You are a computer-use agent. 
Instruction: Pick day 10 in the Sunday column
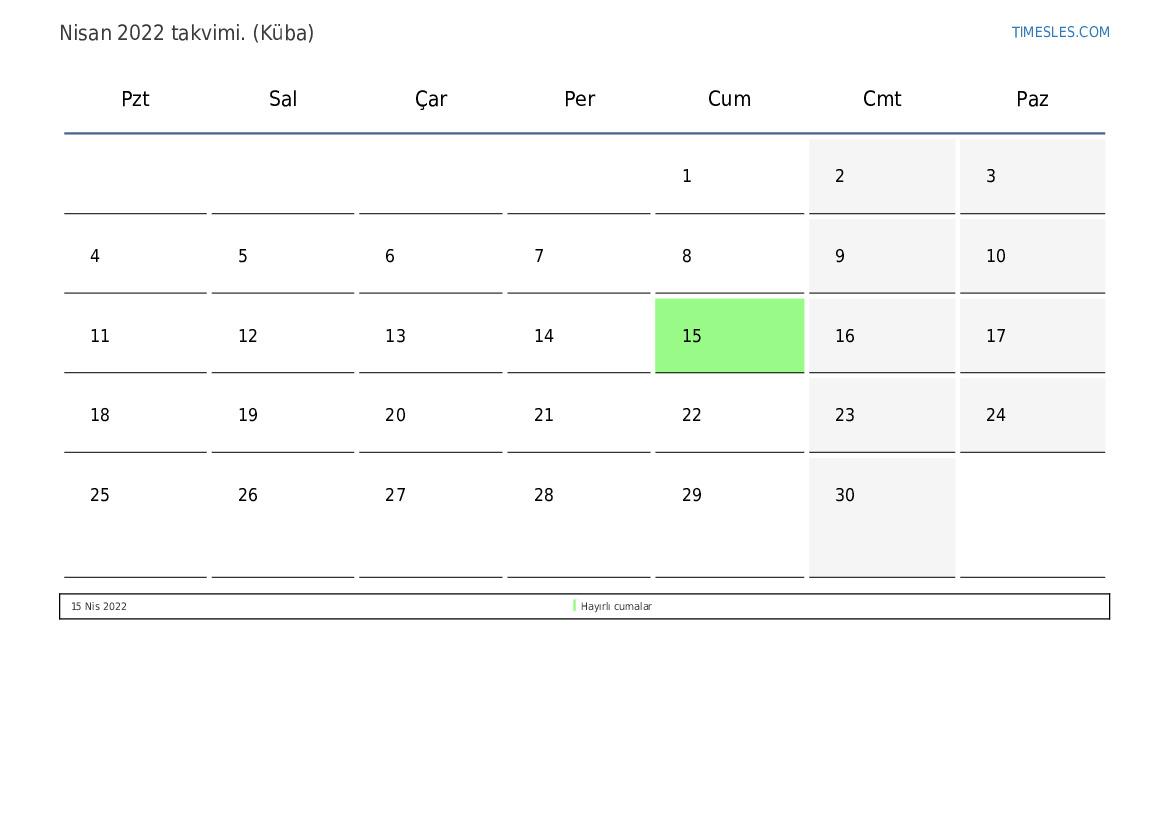pyautogui.click(x=1033, y=256)
